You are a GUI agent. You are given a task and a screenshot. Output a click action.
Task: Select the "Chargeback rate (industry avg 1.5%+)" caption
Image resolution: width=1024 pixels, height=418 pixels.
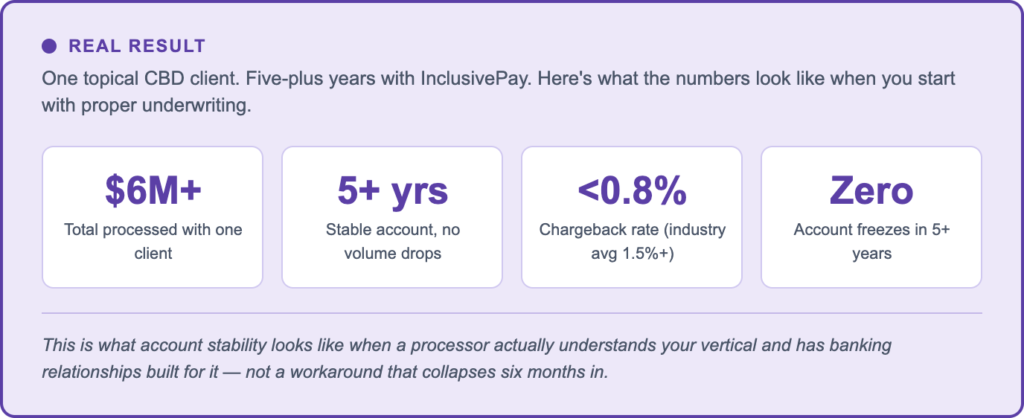coord(632,241)
